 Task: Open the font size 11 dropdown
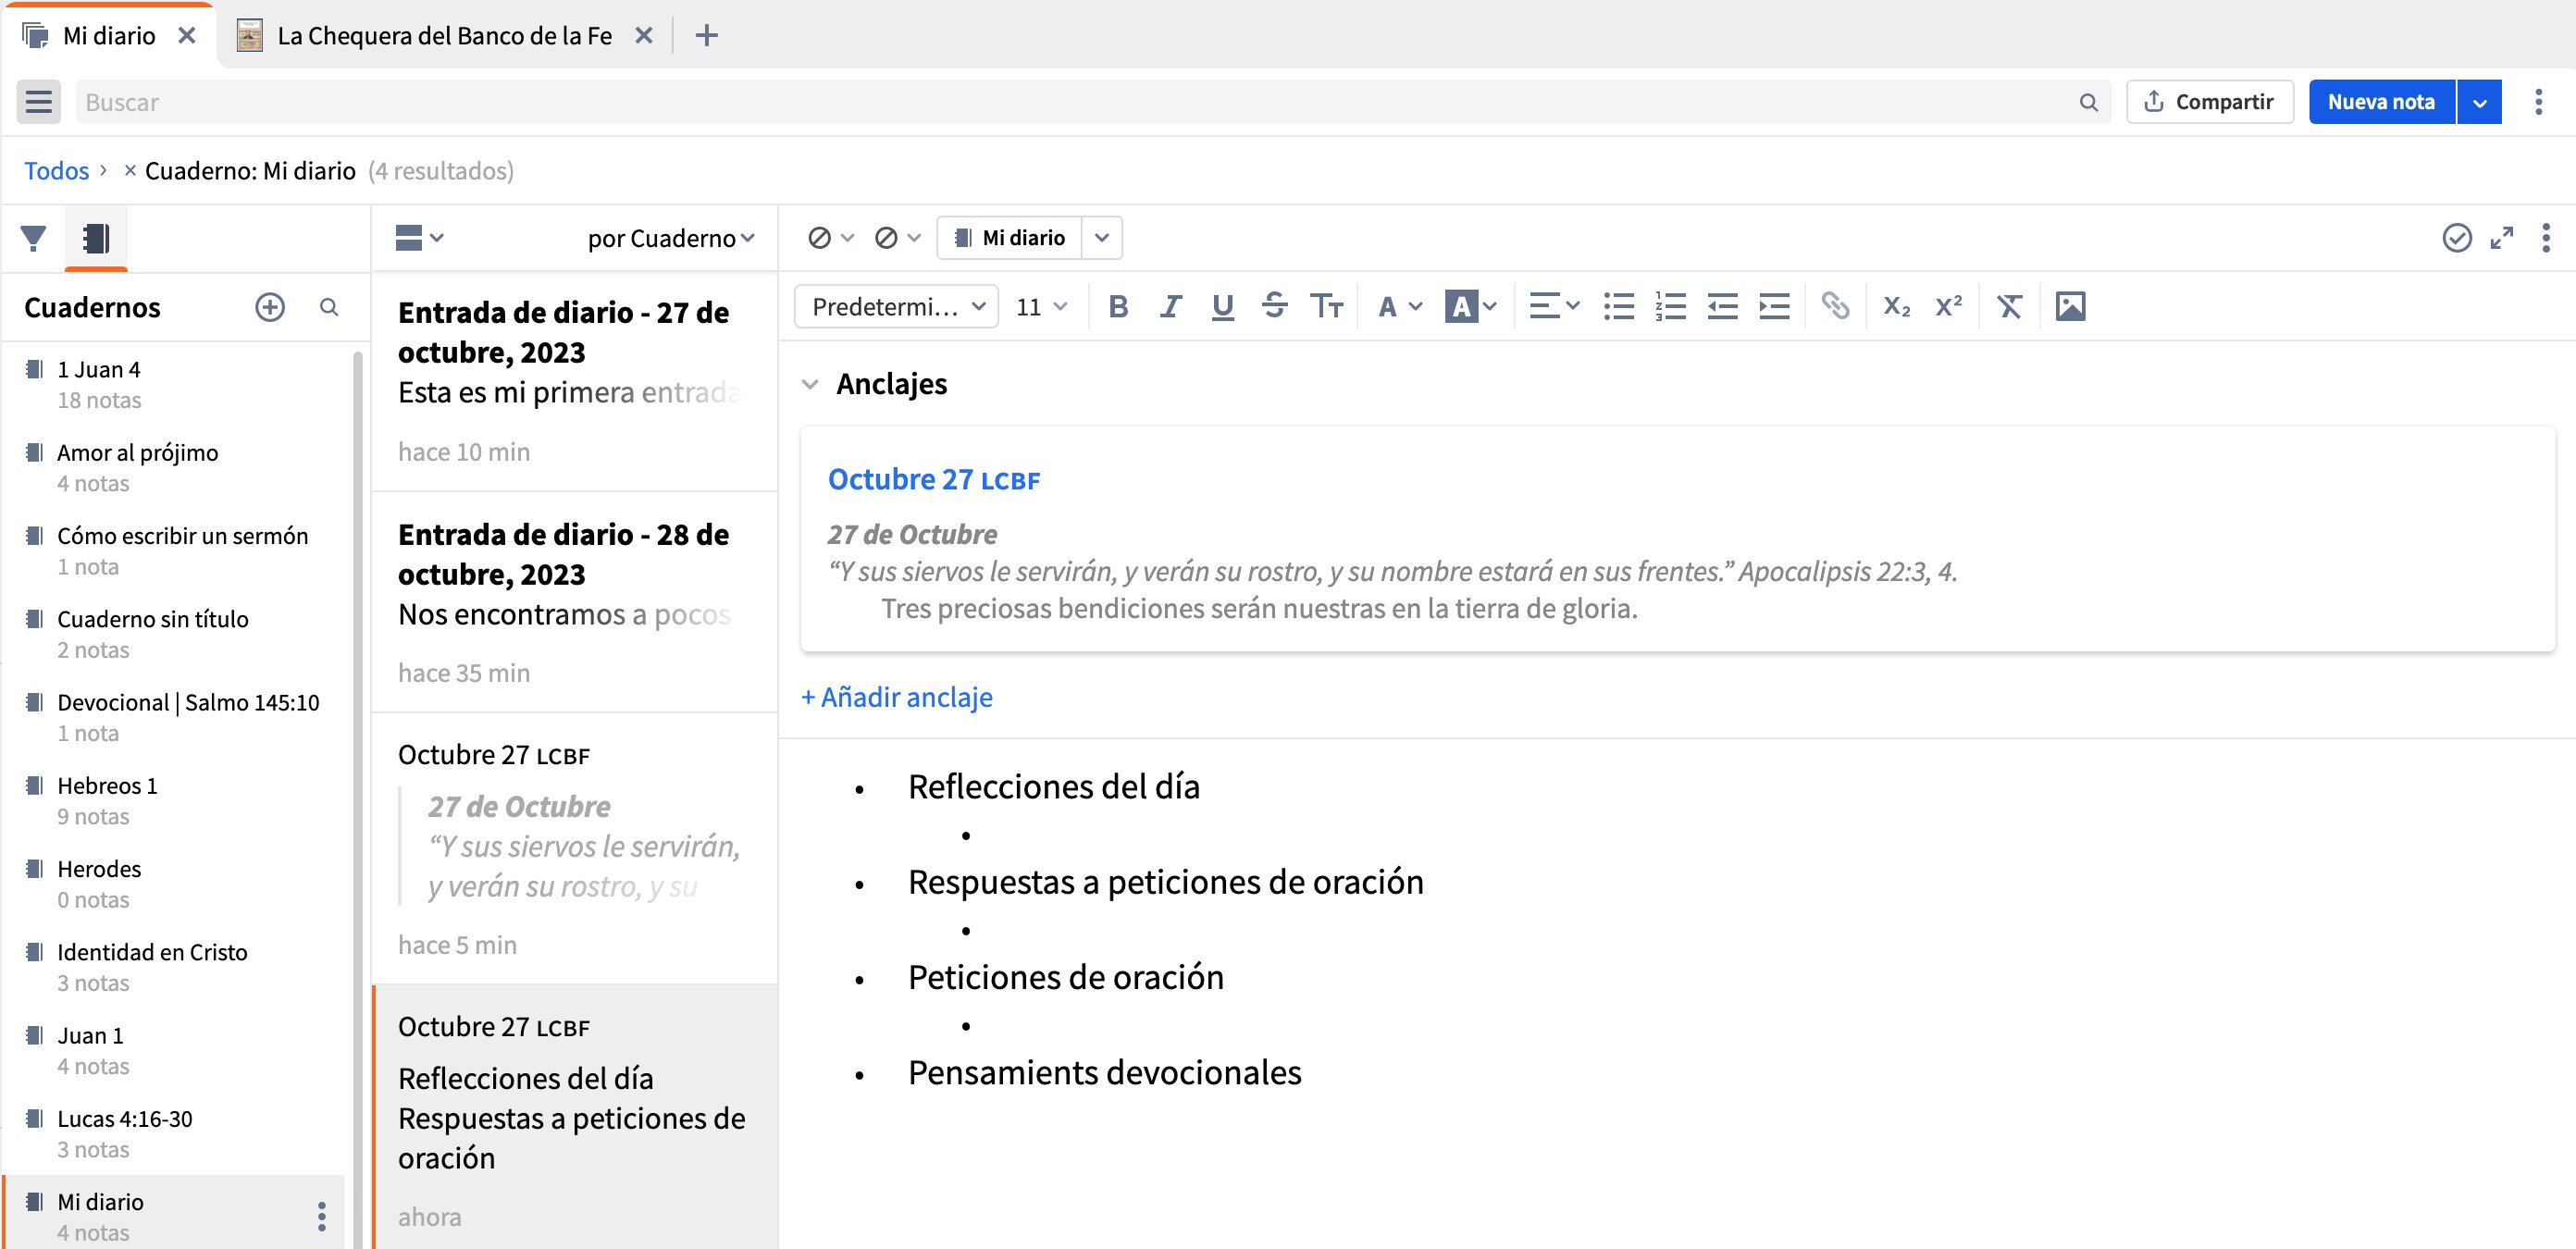click(1041, 306)
